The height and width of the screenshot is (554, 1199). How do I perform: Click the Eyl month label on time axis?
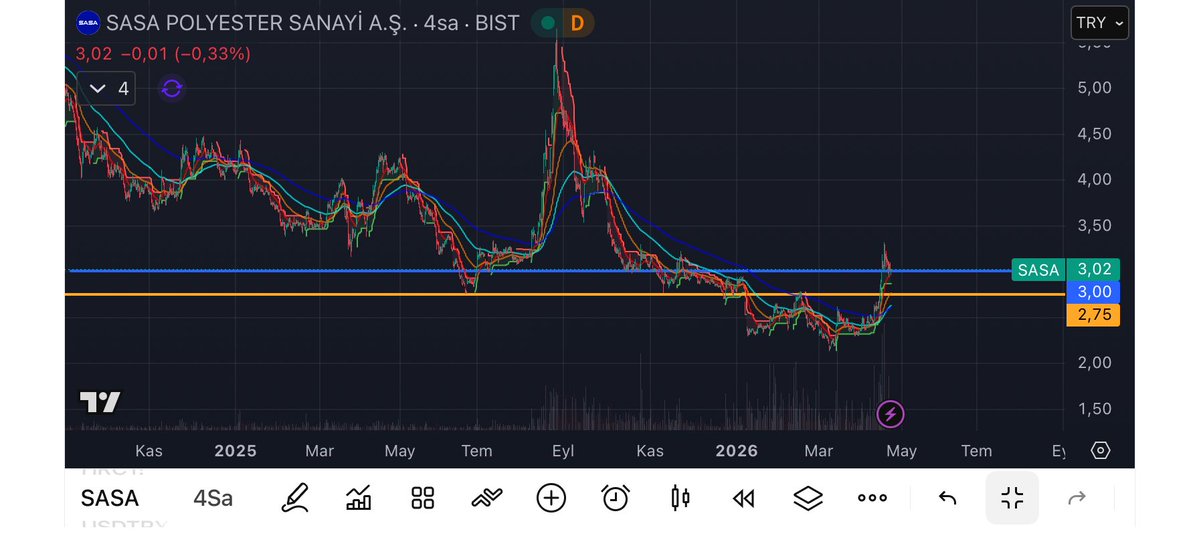(563, 451)
